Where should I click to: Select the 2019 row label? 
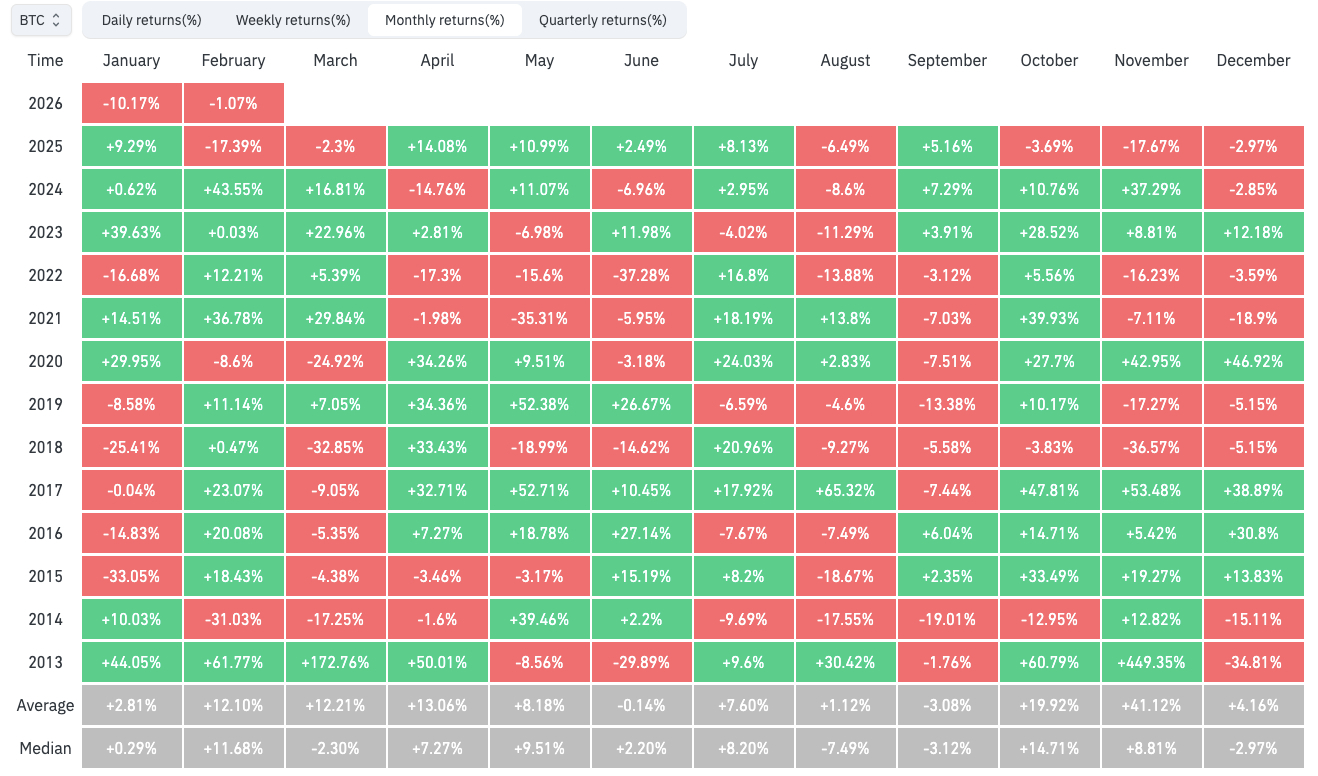click(45, 404)
